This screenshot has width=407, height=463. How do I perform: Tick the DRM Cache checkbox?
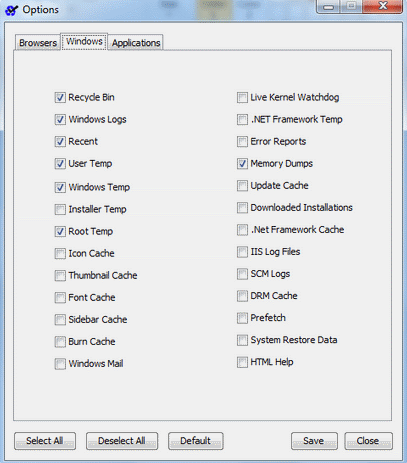click(242, 296)
